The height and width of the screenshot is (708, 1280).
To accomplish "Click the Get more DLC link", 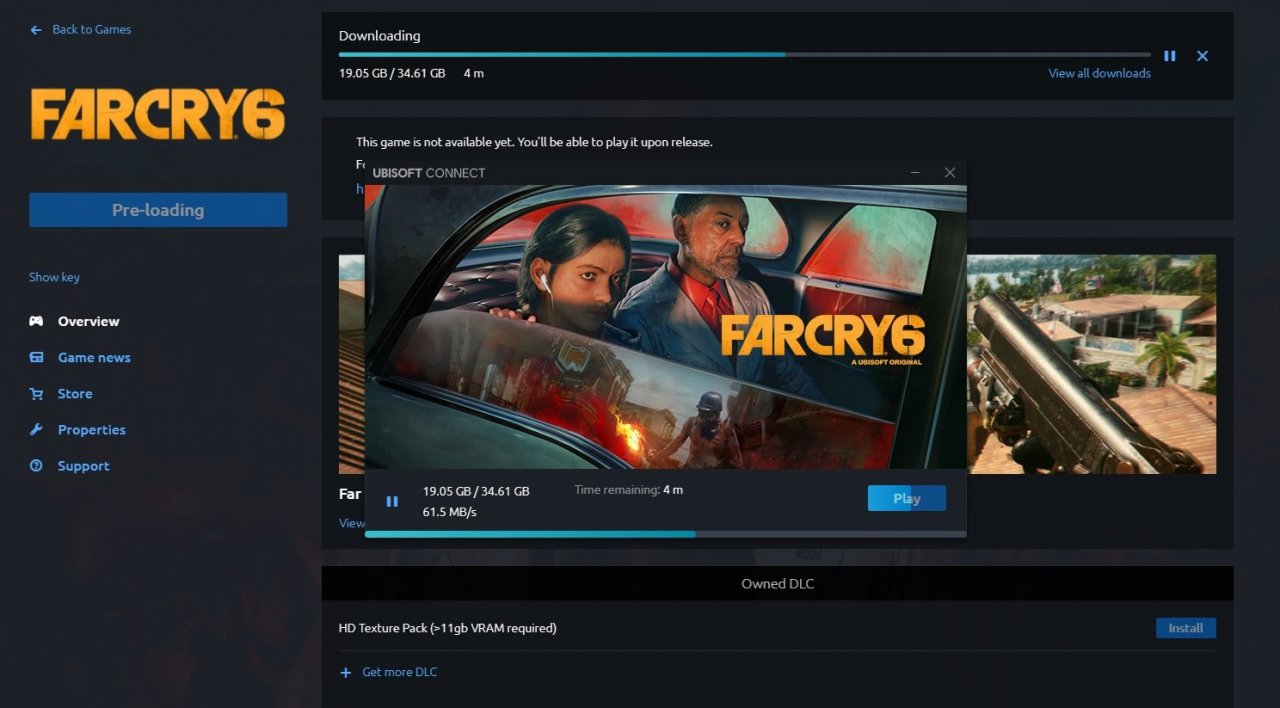I will point(397,671).
